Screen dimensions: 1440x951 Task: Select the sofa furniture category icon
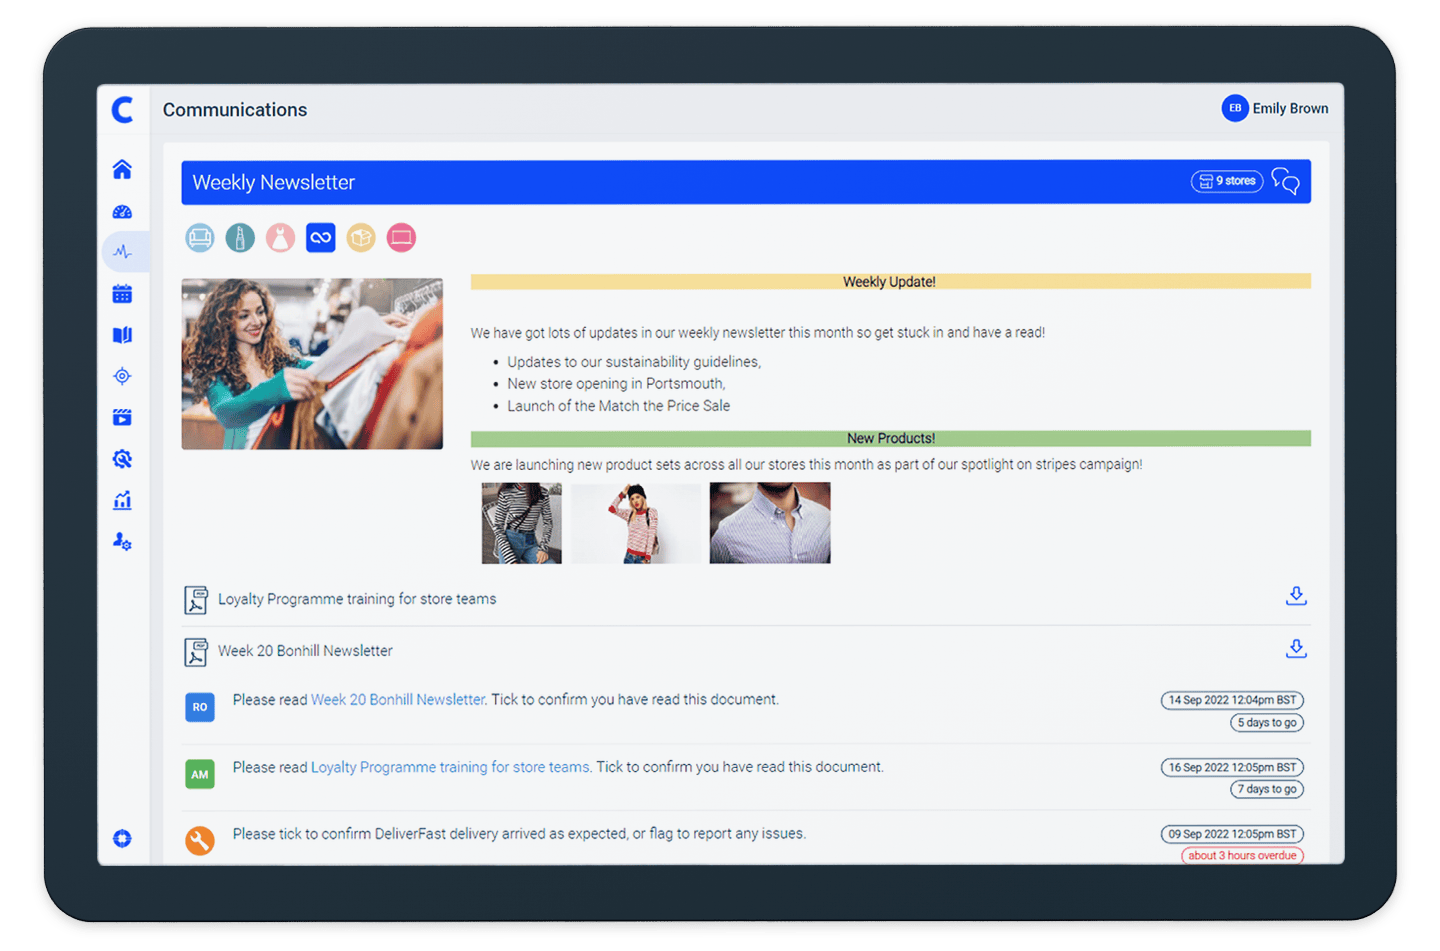pyautogui.click(x=200, y=238)
